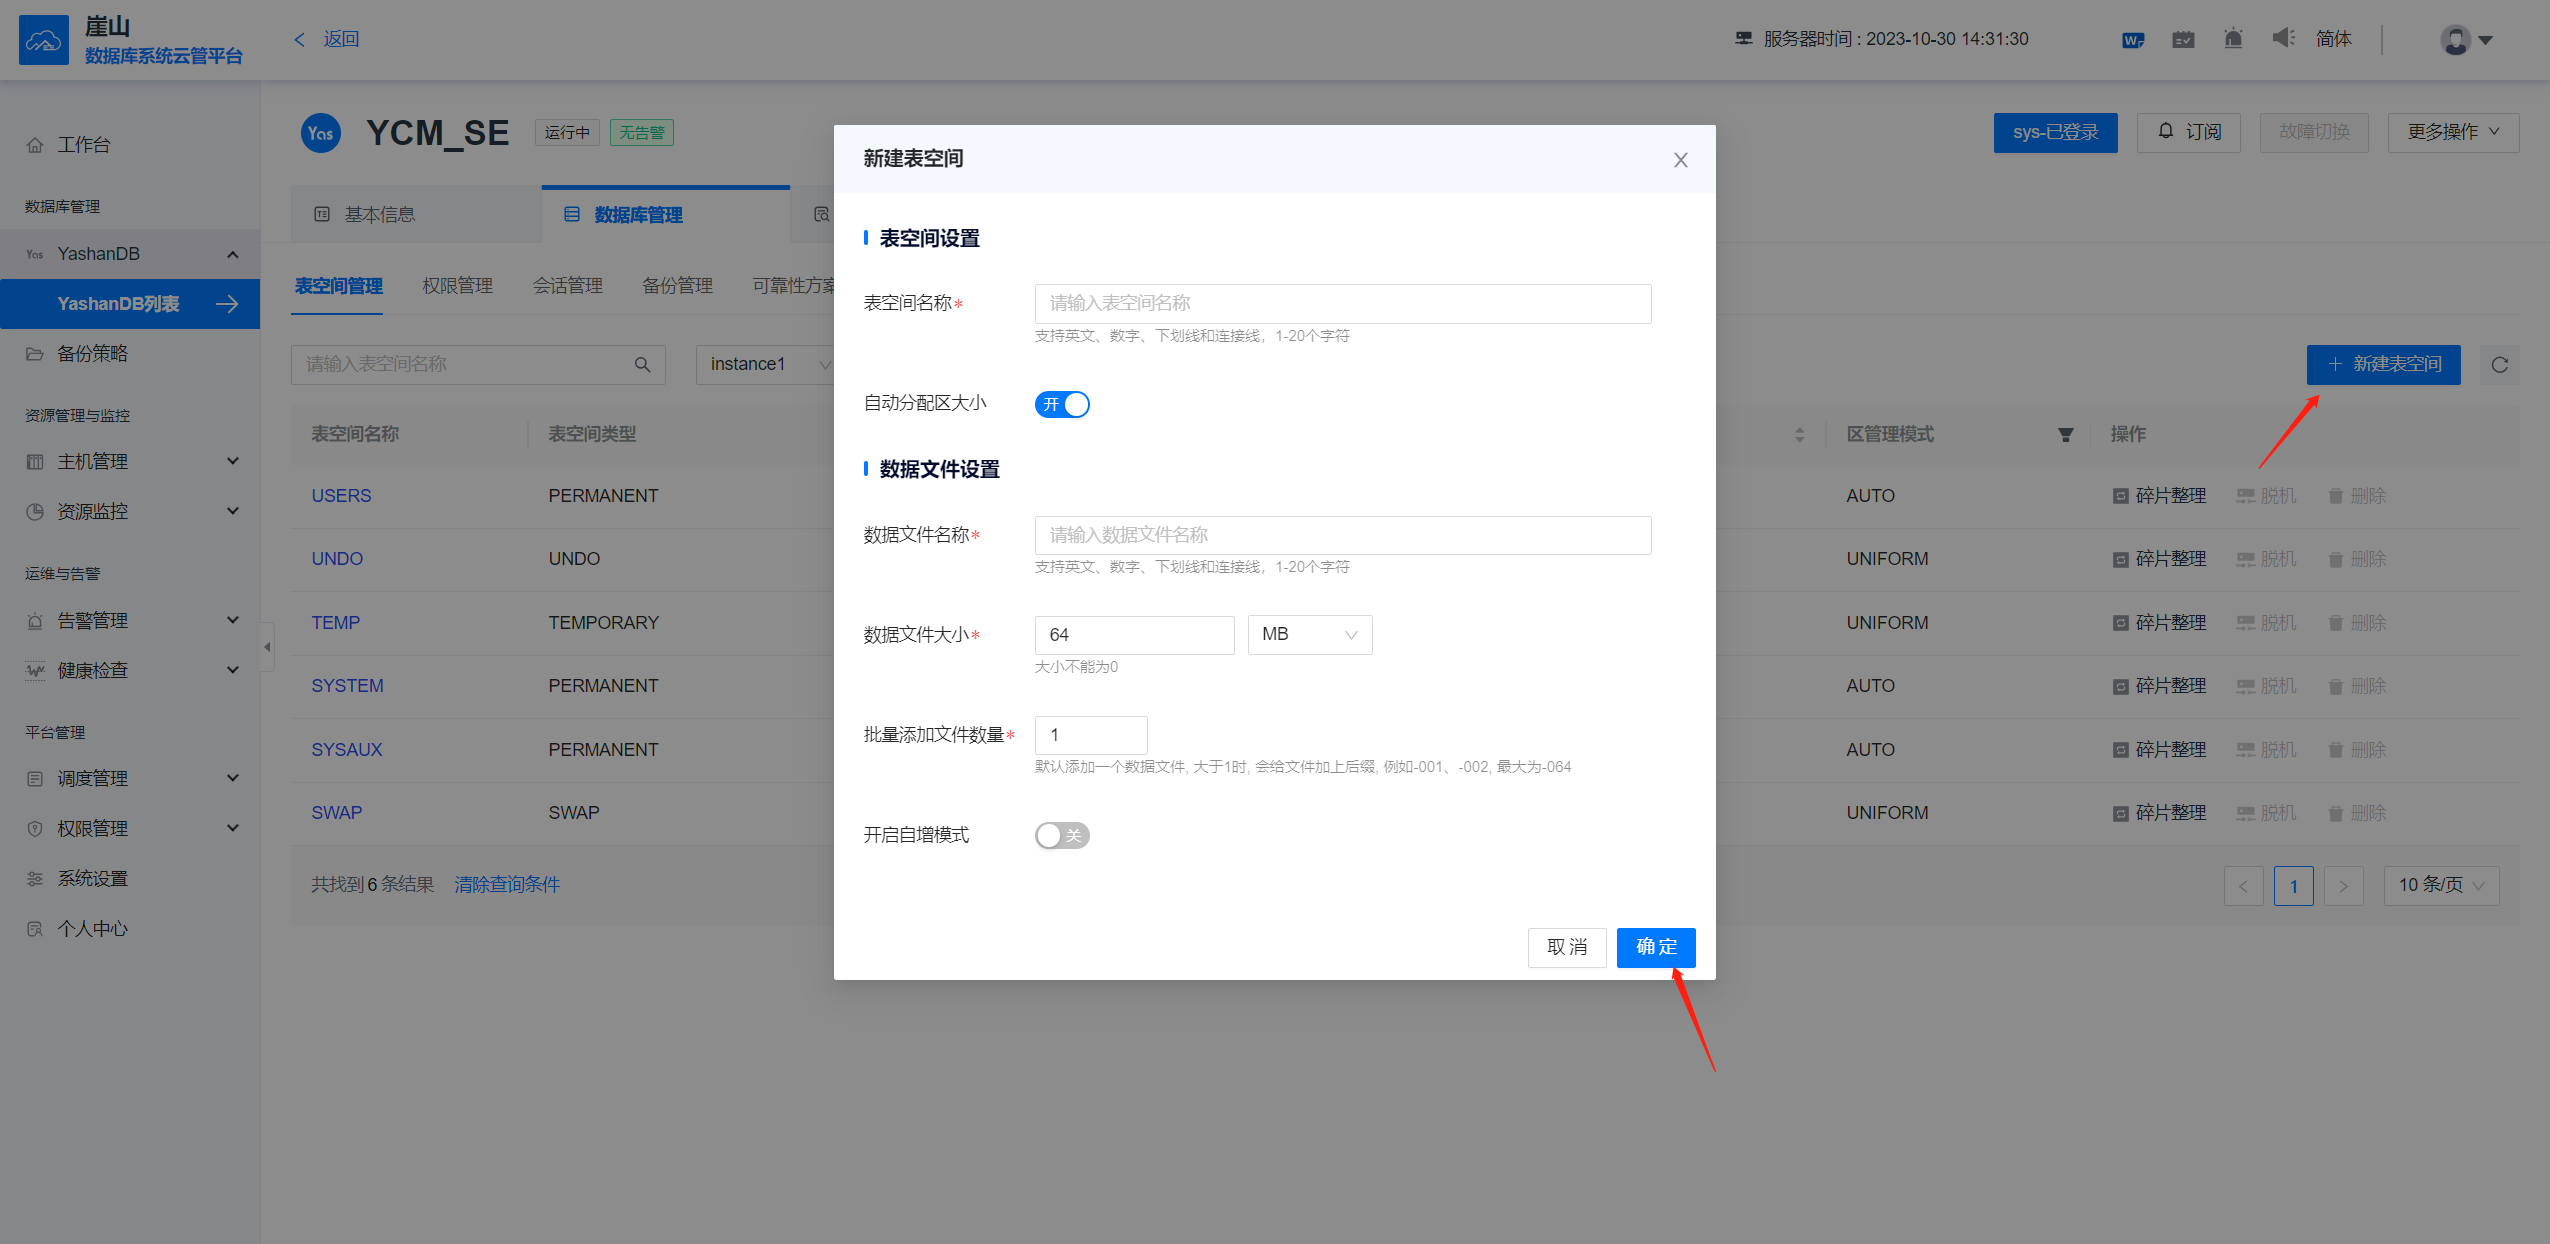Click the 确定 button in dialog
Screen dimensions: 2550x1244
pyautogui.click(x=1655, y=947)
